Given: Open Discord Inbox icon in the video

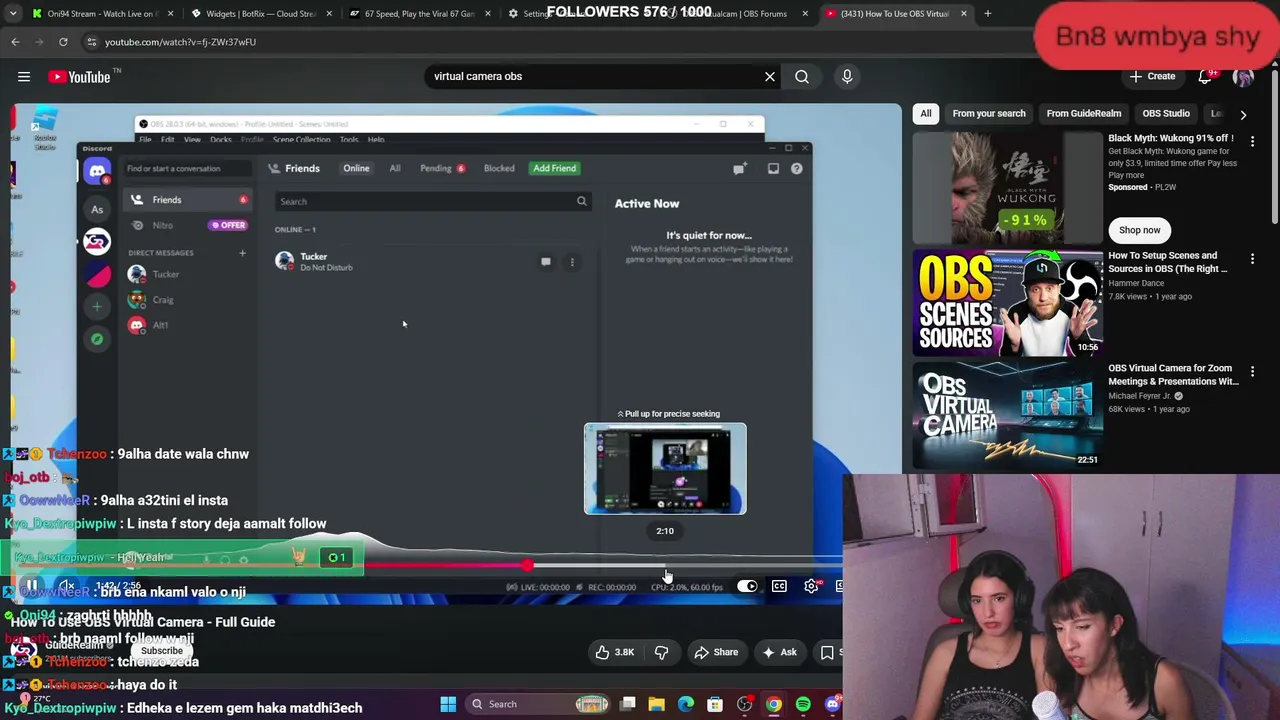Looking at the screenshot, I should (773, 169).
